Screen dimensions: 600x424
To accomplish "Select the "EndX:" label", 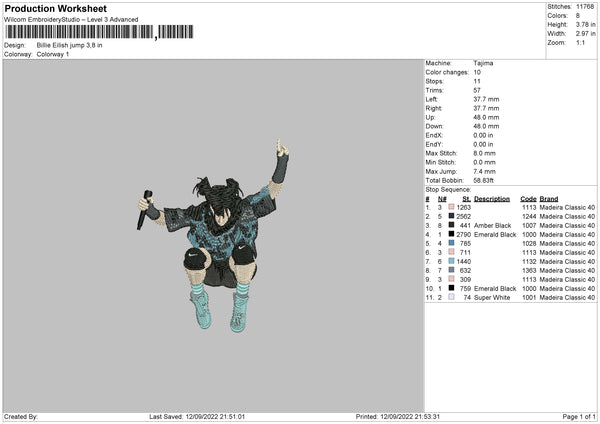I will [x=434, y=135].
